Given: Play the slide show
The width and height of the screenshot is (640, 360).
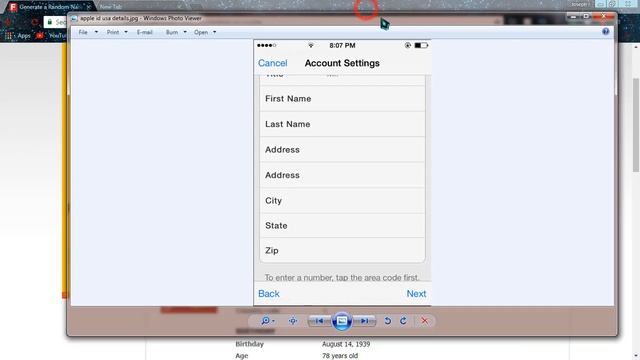Looking at the screenshot, I should coord(342,321).
